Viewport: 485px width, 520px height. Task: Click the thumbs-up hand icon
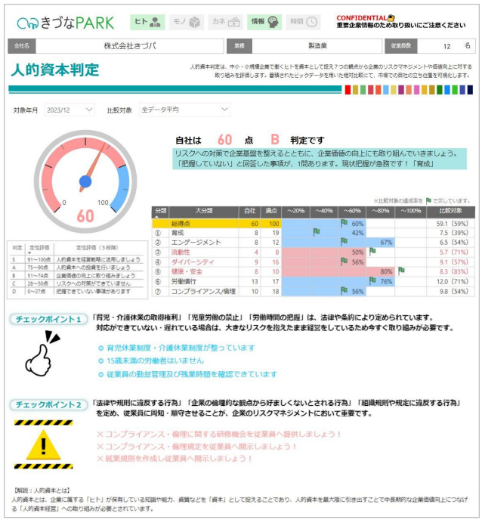[x=43, y=354]
